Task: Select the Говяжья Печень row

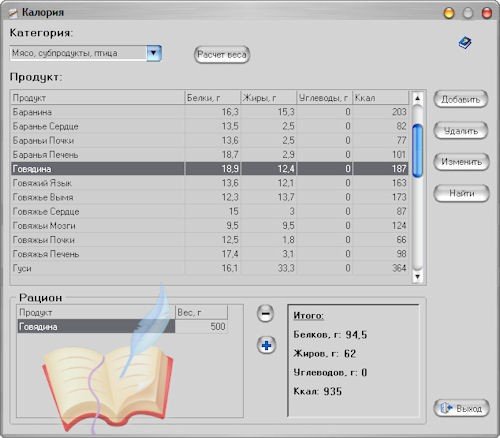Action: tap(209, 254)
